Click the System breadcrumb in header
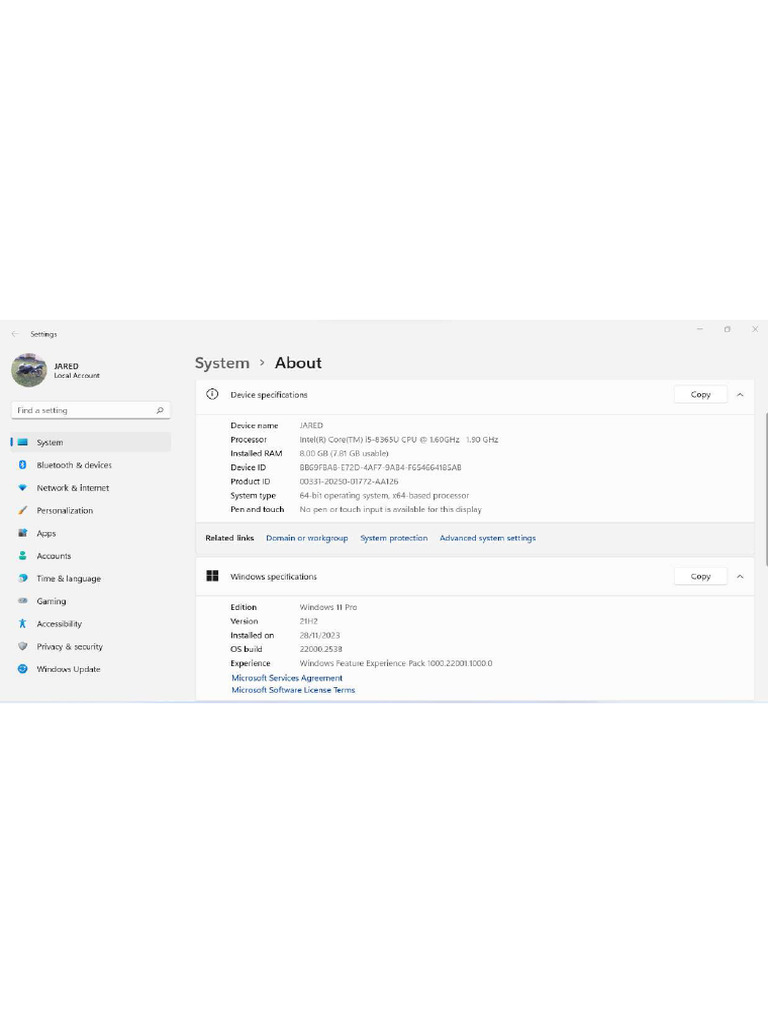This screenshot has height=1024, width=768. [x=222, y=363]
